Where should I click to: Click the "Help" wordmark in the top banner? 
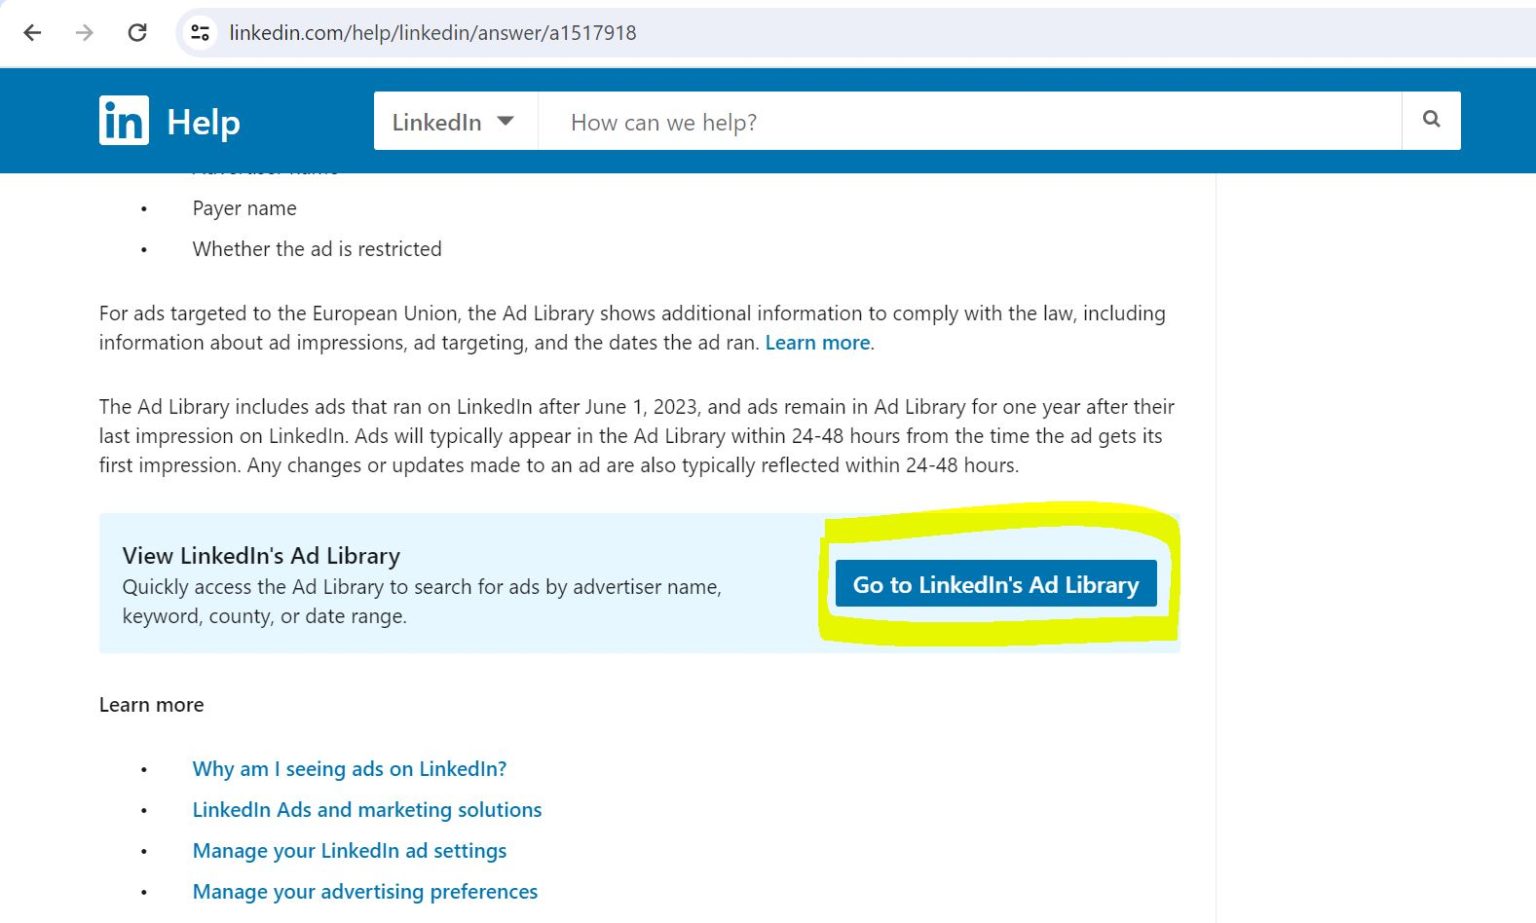(x=204, y=120)
